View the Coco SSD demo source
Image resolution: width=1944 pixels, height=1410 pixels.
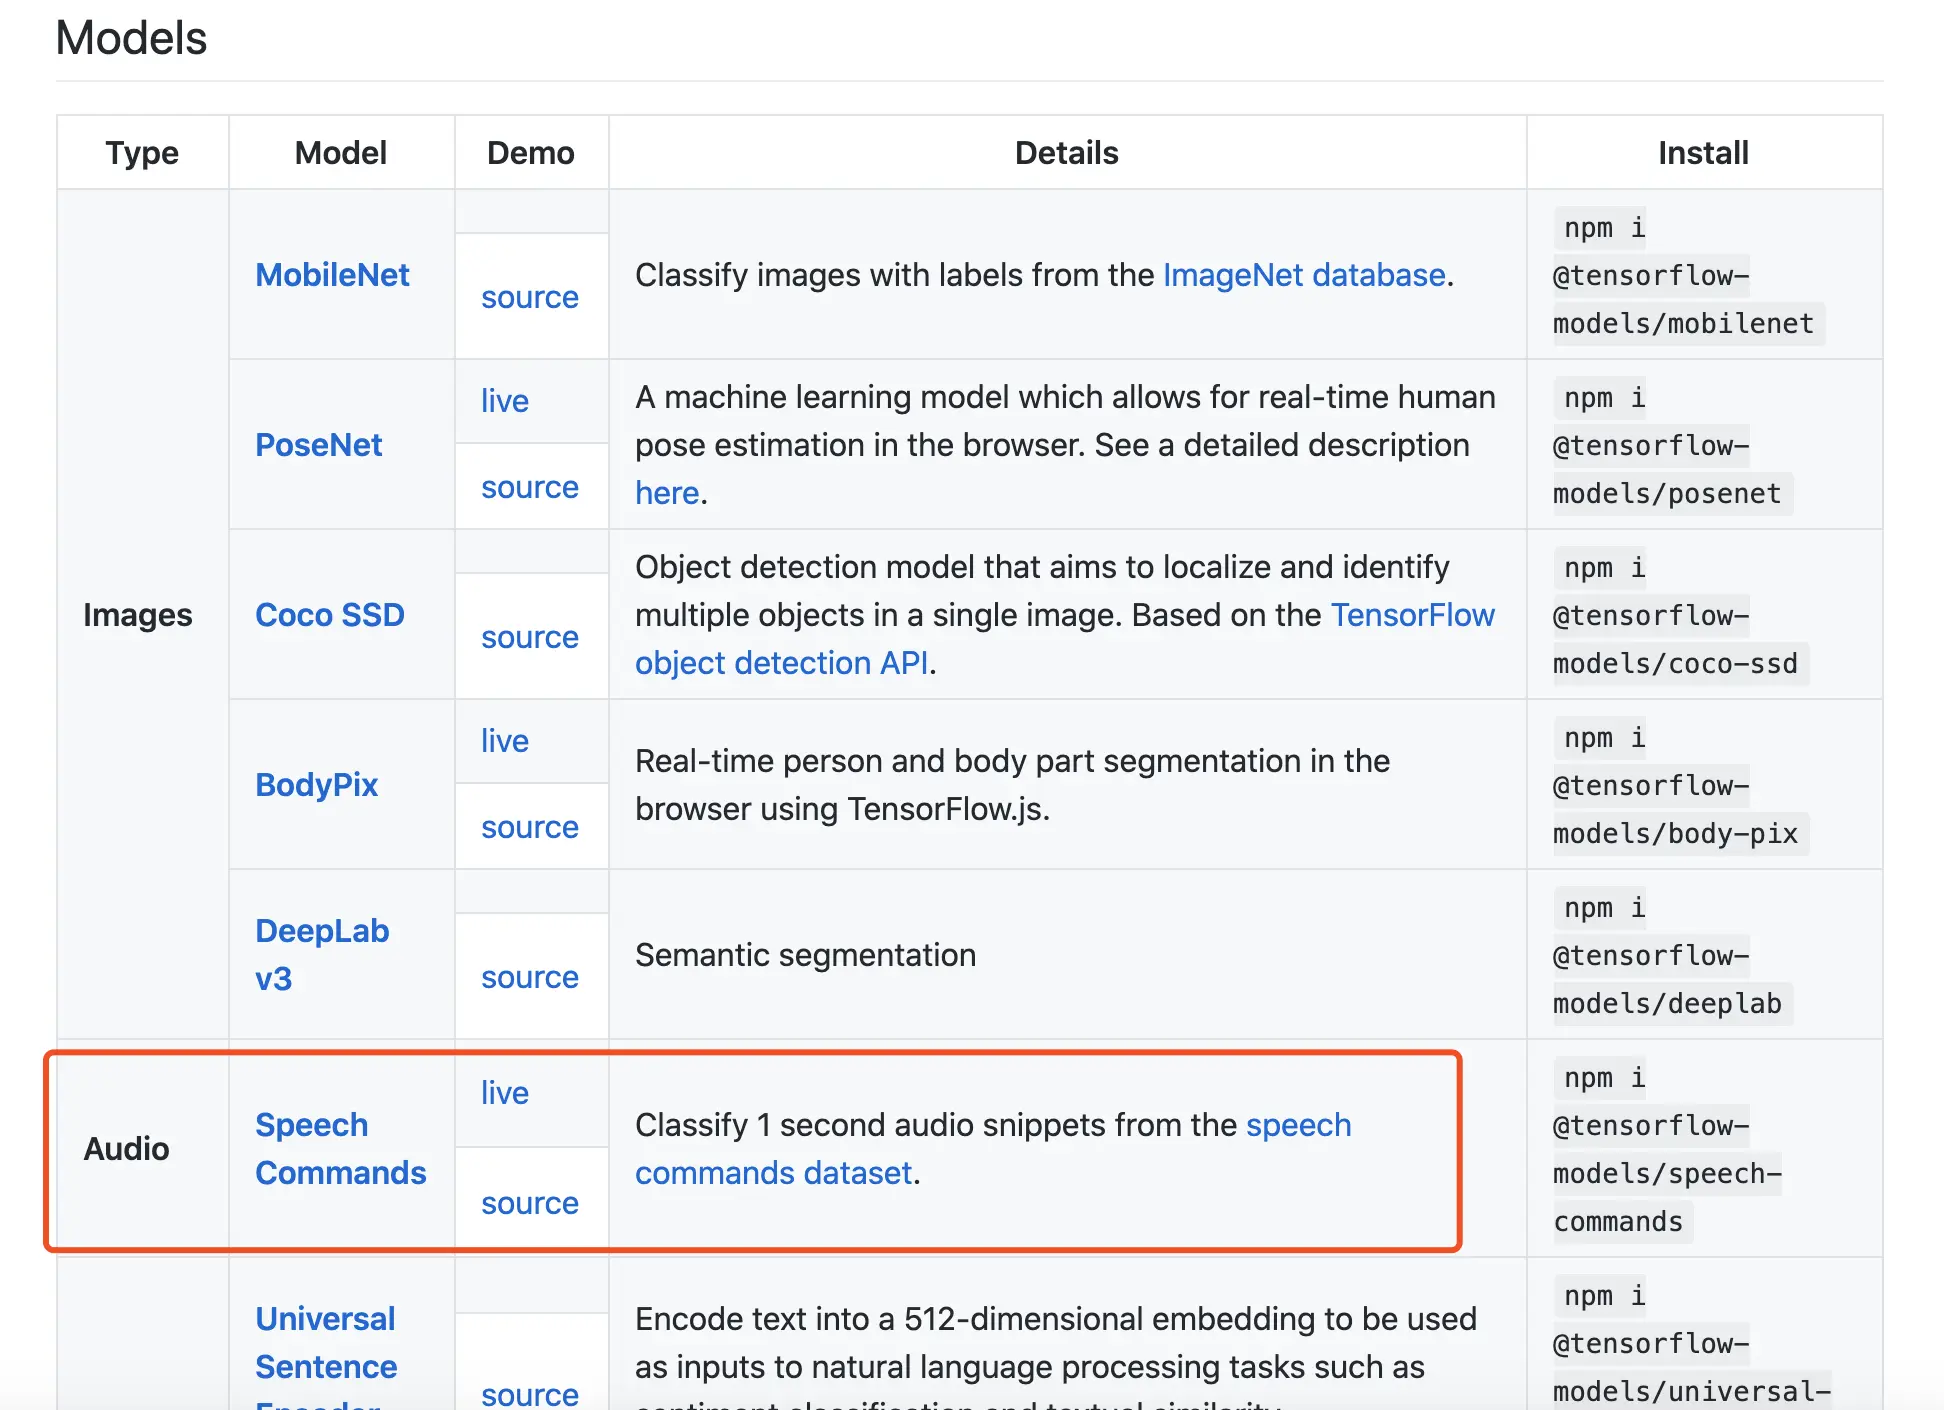click(x=529, y=637)
